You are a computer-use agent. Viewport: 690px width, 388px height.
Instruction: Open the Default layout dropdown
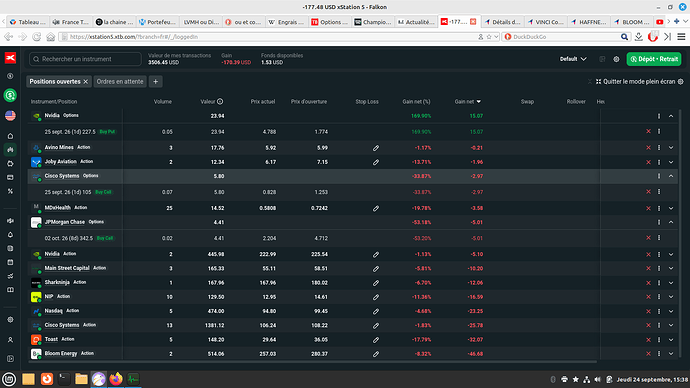coord(573,59)
